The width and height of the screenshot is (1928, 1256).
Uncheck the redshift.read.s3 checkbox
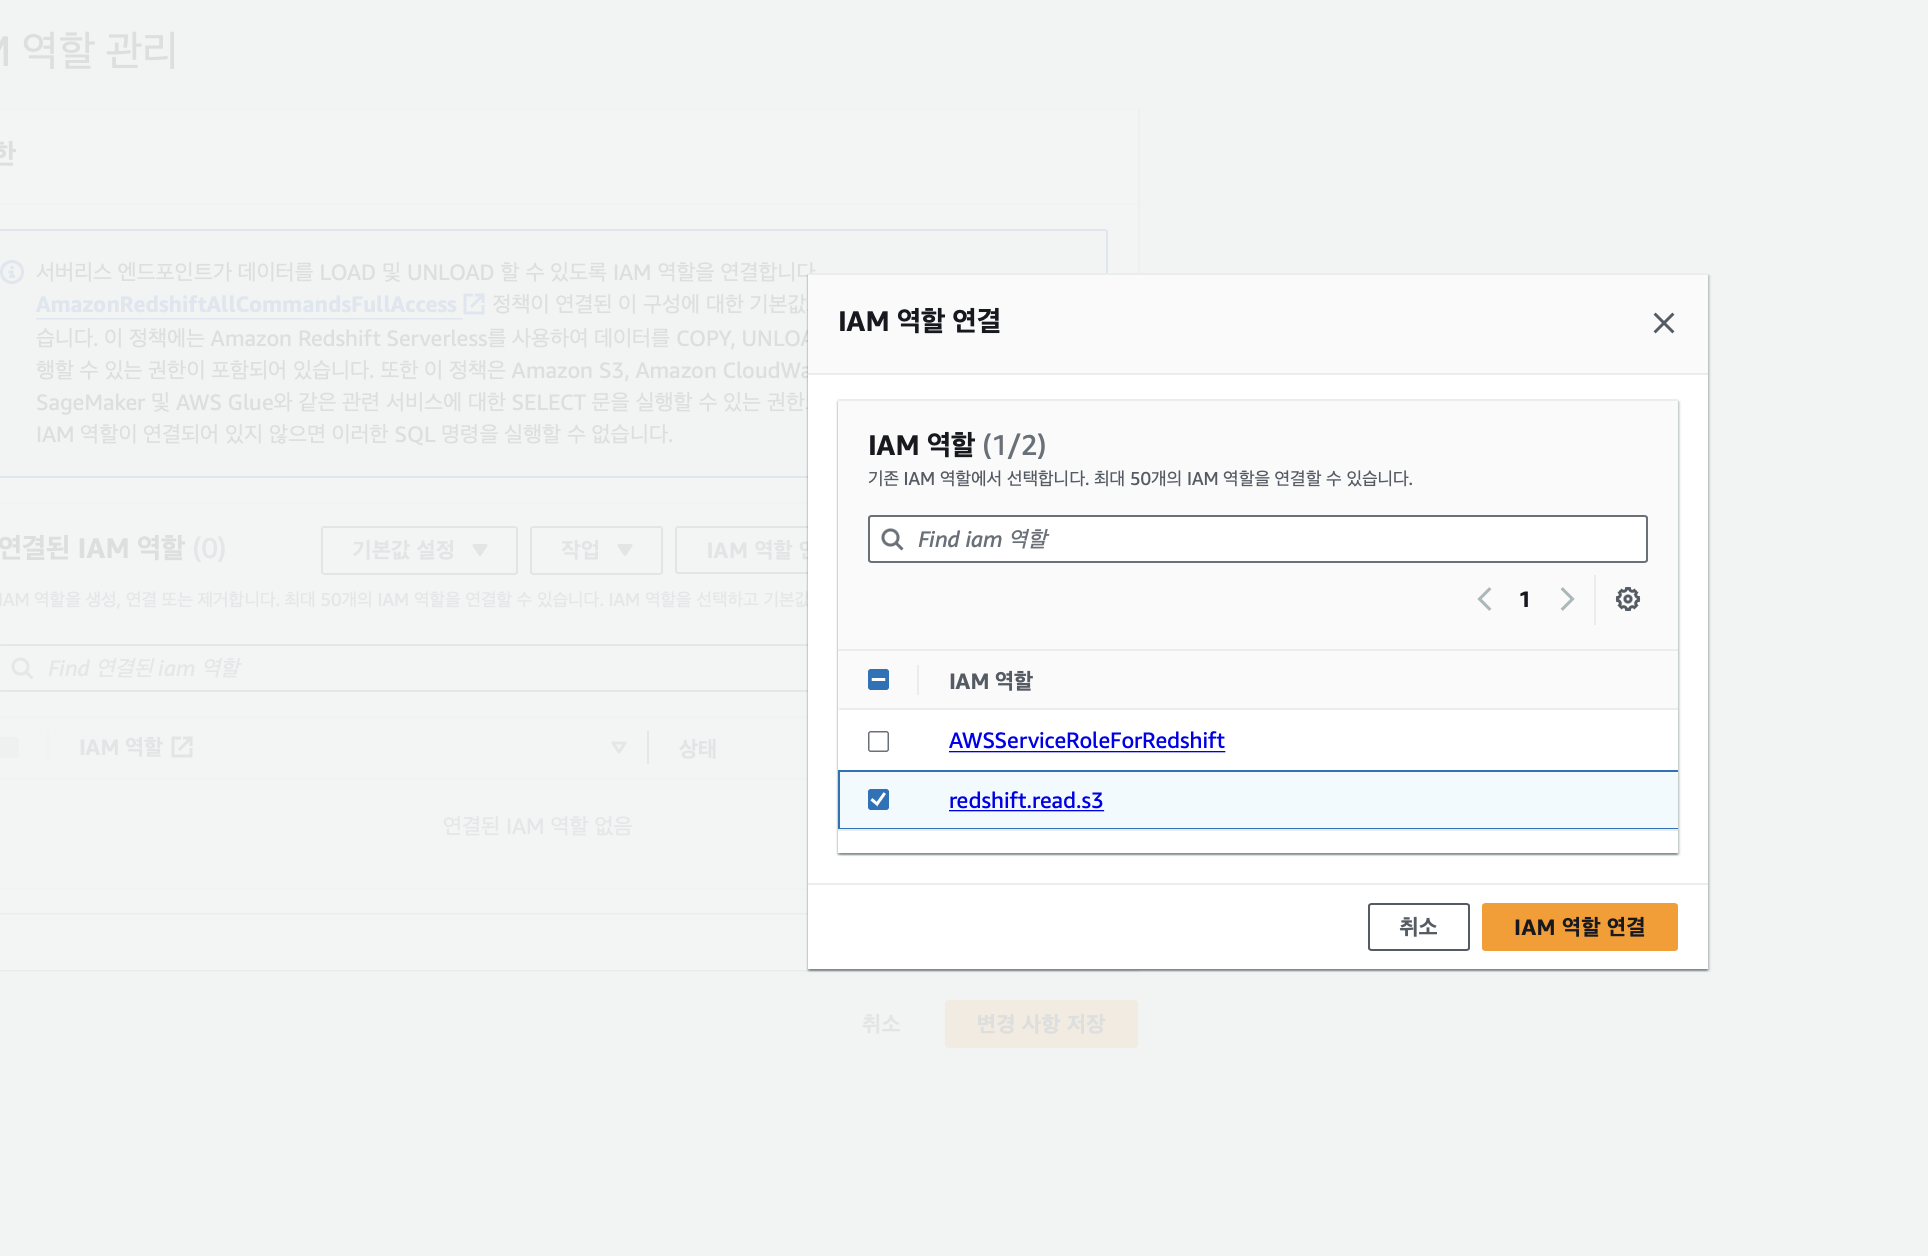point(878,800)
